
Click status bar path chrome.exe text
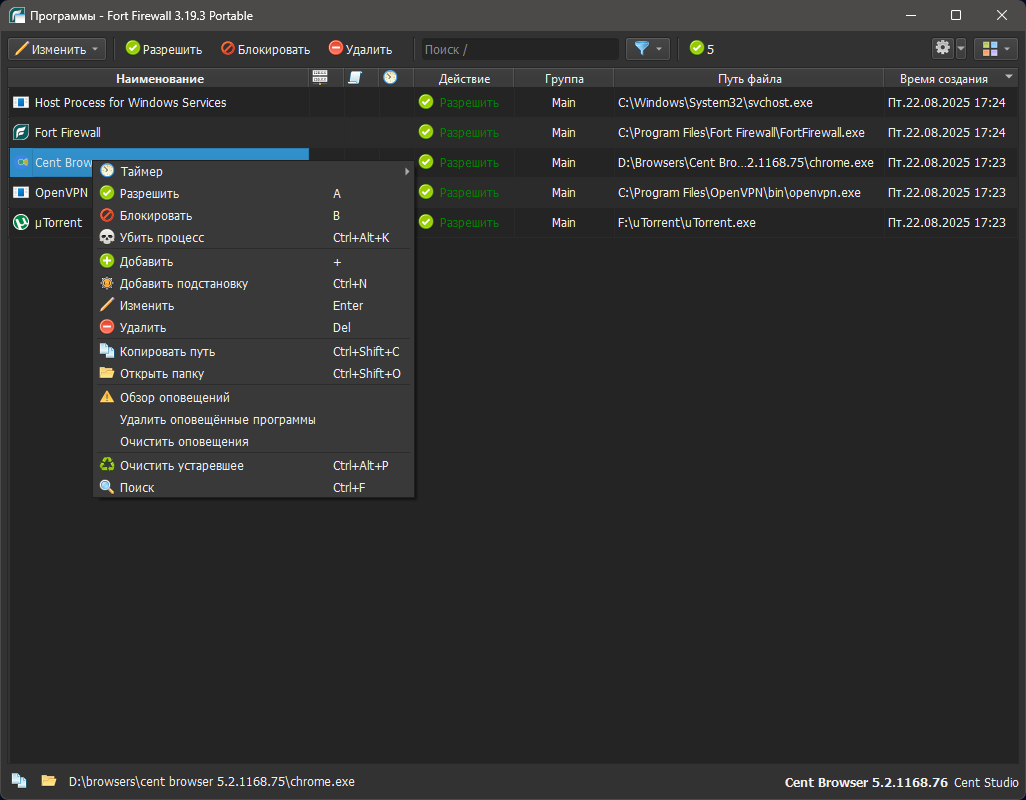tap(212, 782)
